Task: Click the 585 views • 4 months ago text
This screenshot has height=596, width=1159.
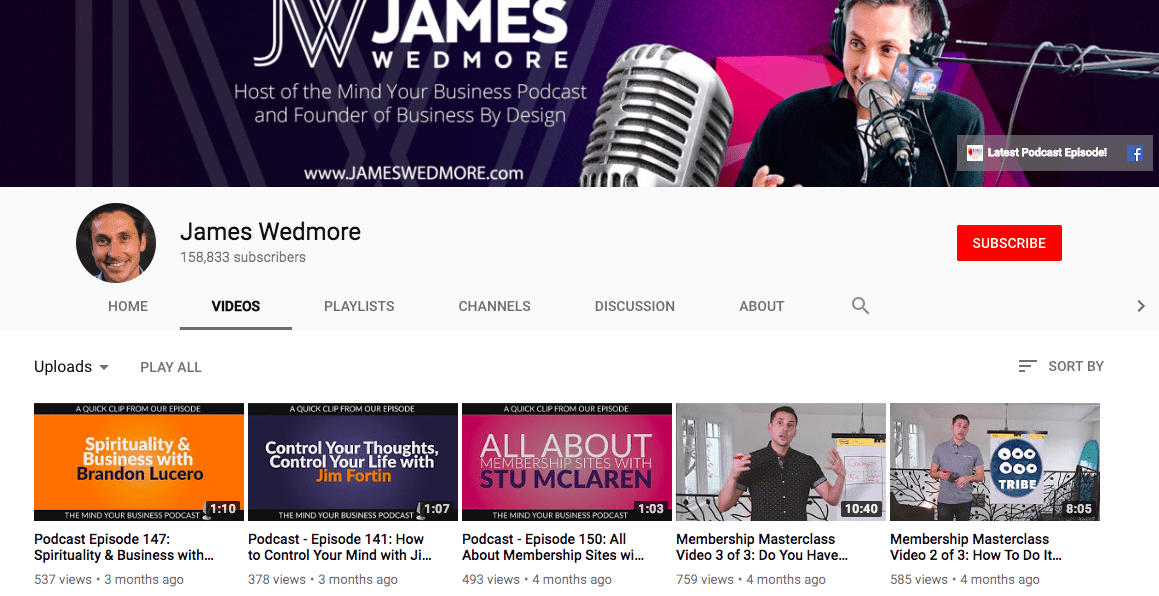Action: [x=965, y=580]
